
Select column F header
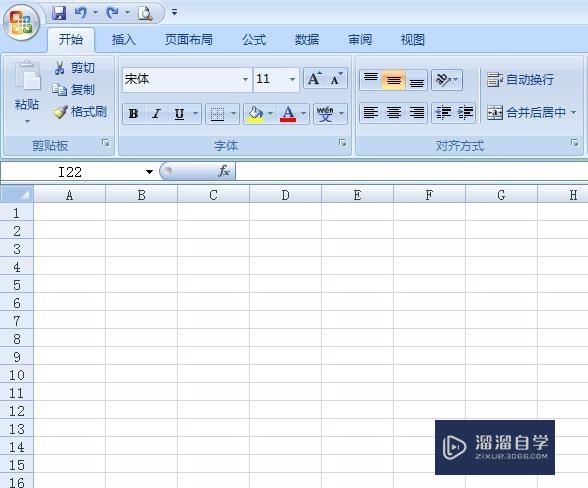click(x=429, y=195)
